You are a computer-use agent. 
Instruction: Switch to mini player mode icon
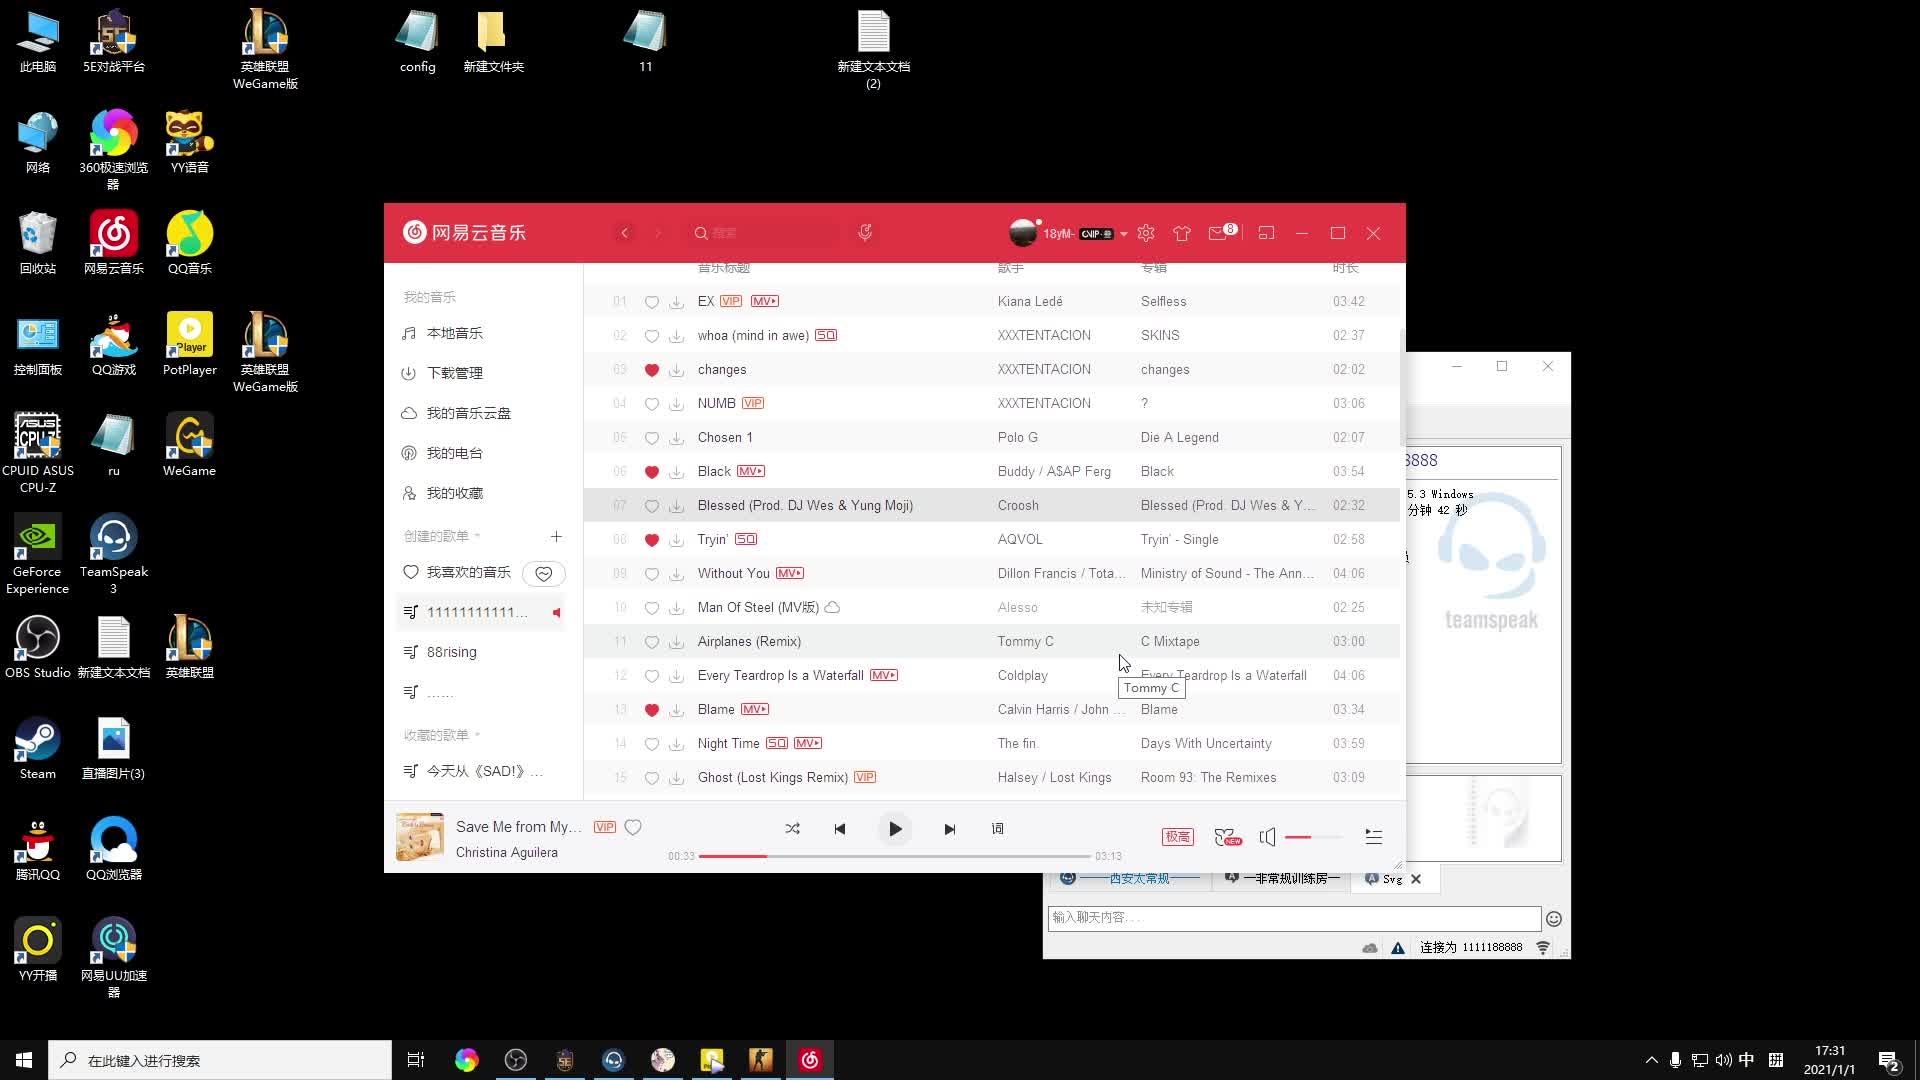1266,233
